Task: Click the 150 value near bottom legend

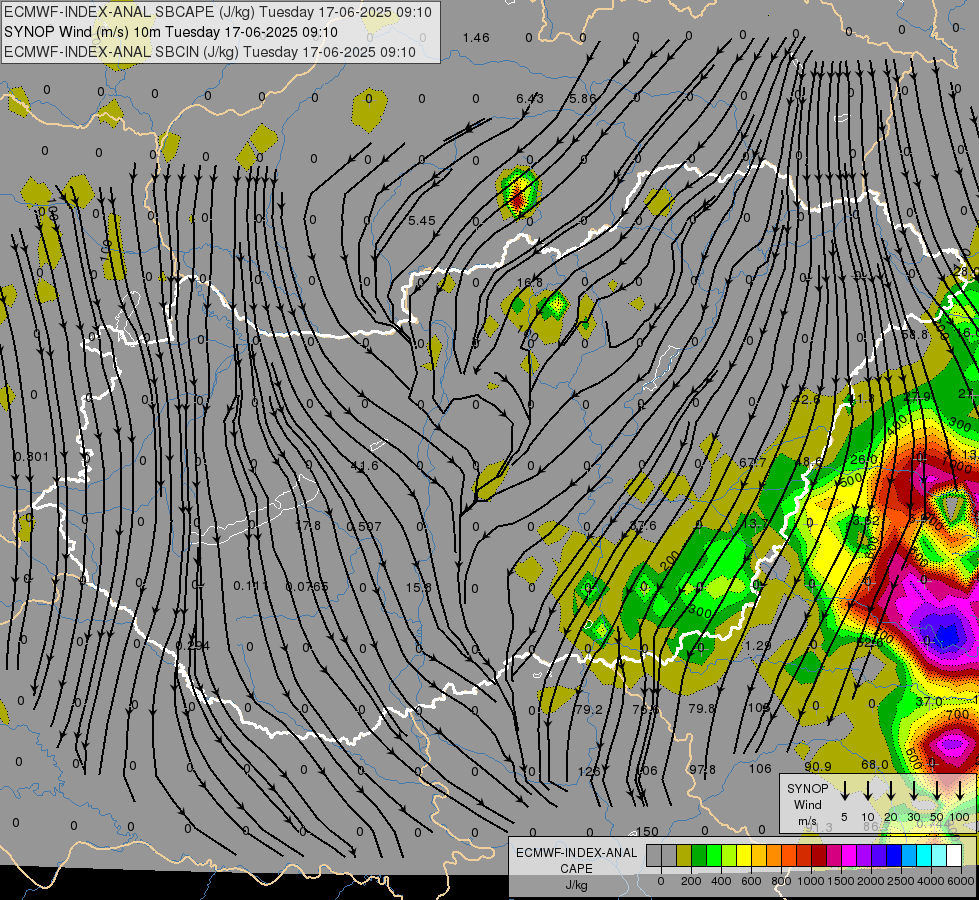Action: pos(647,831)
